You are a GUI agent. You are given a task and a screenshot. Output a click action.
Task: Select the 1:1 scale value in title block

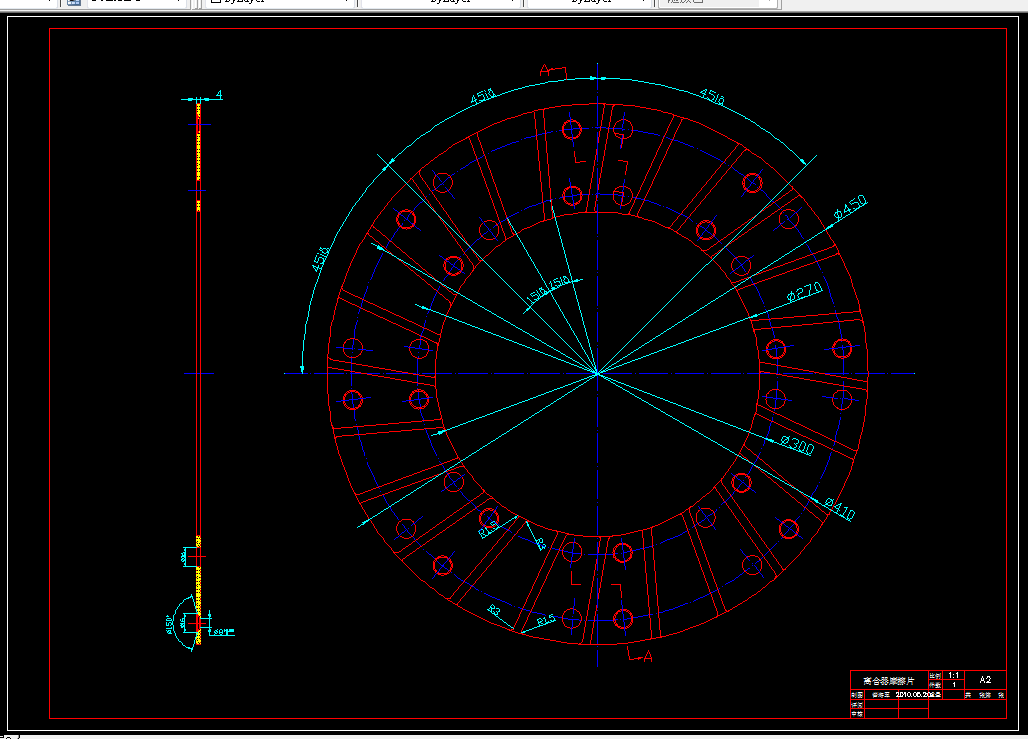coord(954,675)
